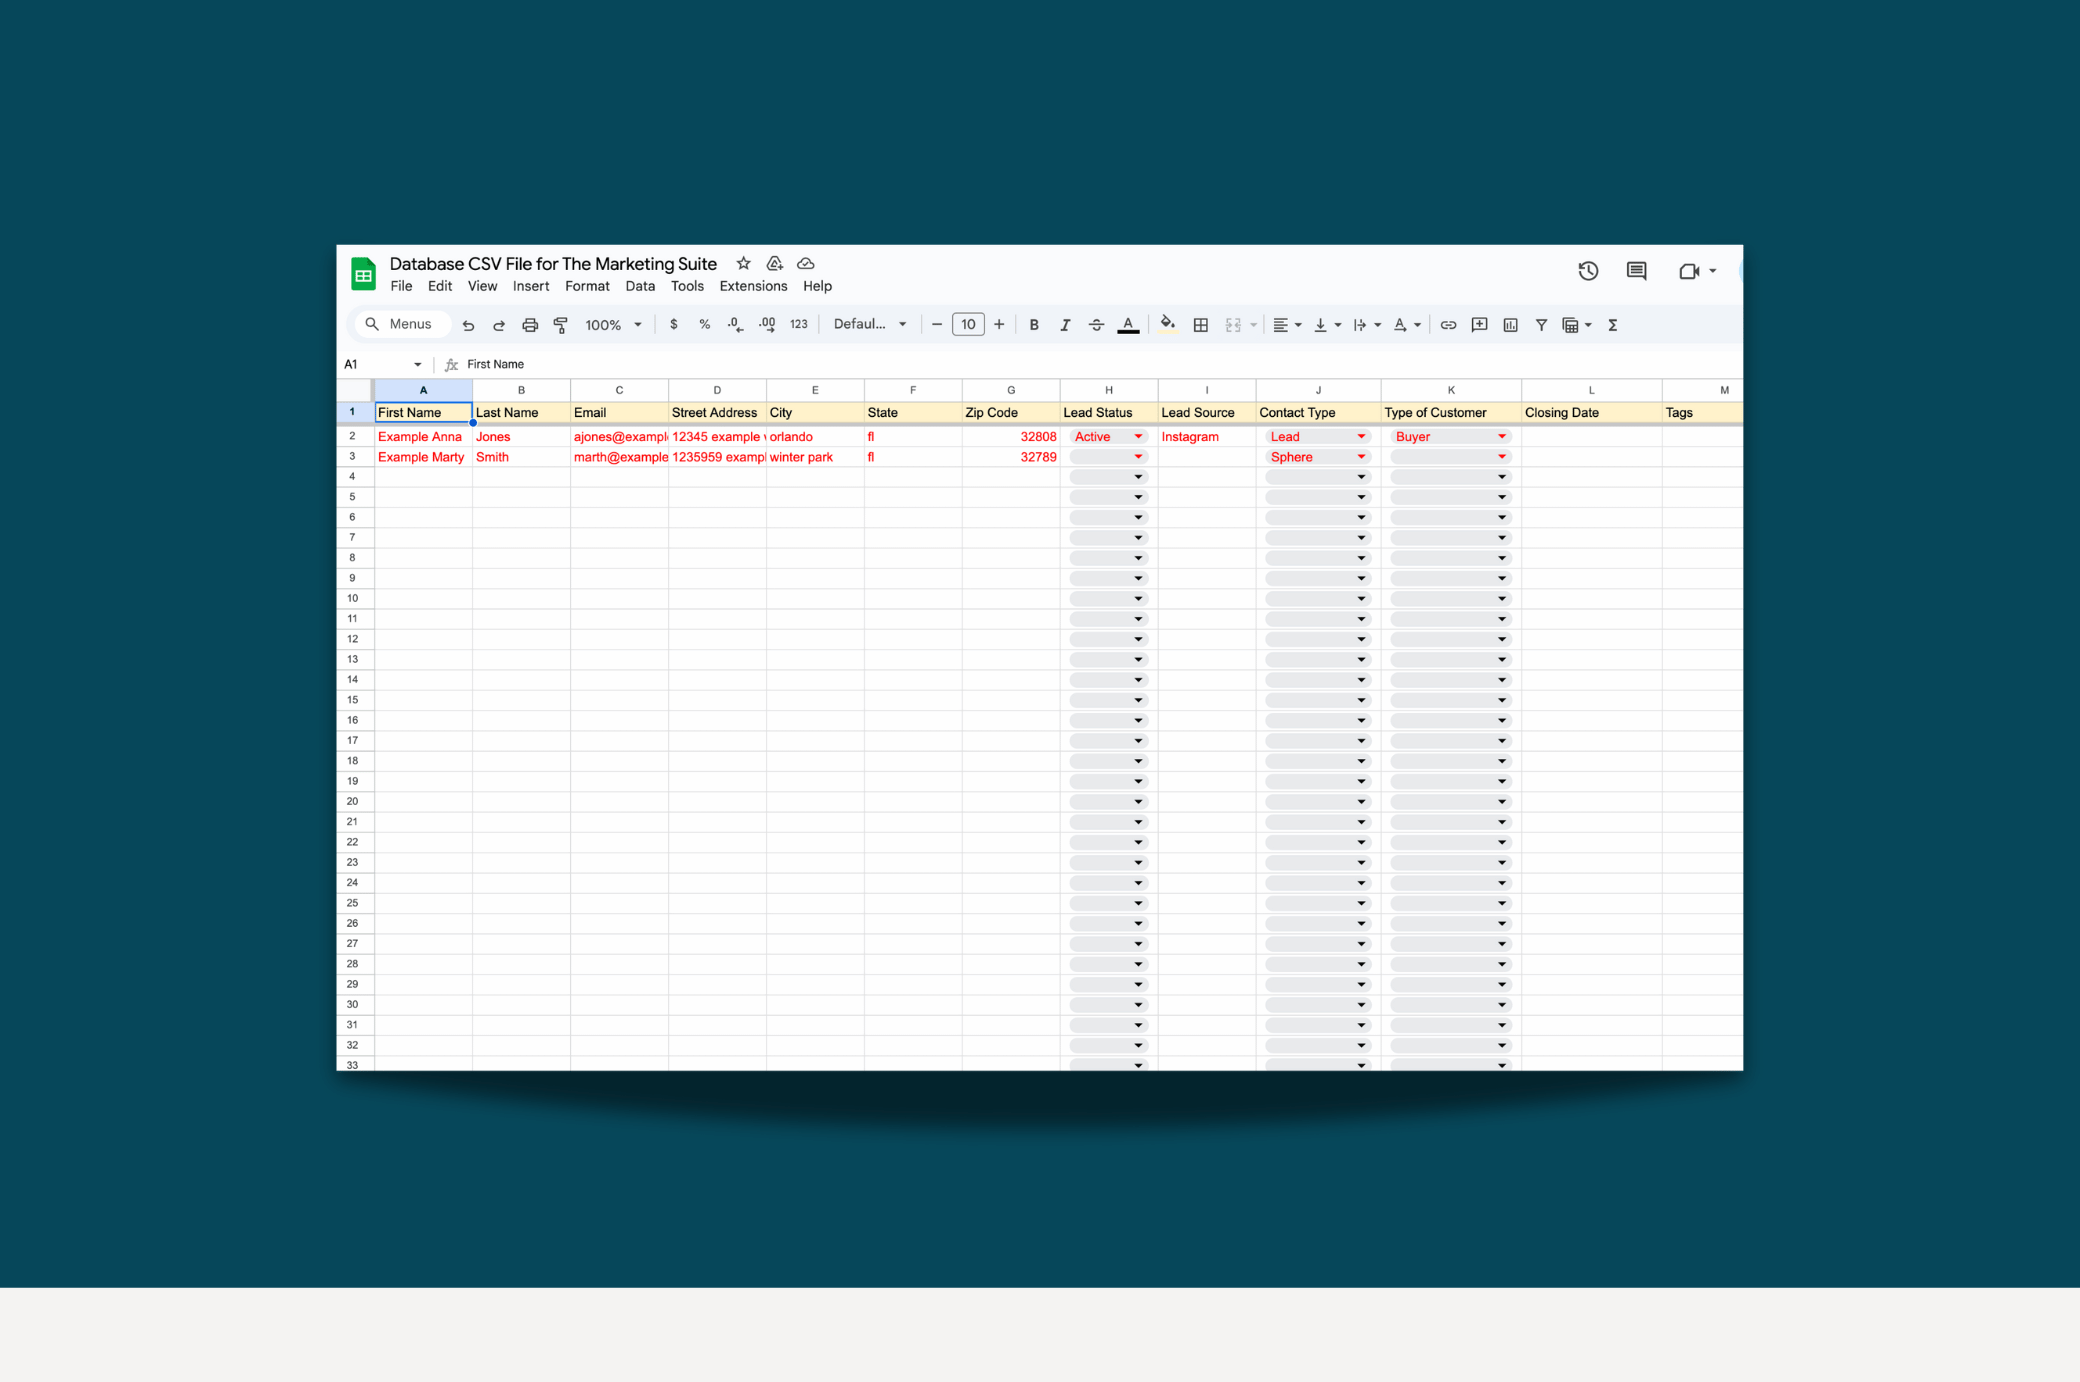Image resolution: width=2080 pixels, height=1382 pixels.
Task: Open the Help menu
Action: pyautogui.click(x=817, y=287)
